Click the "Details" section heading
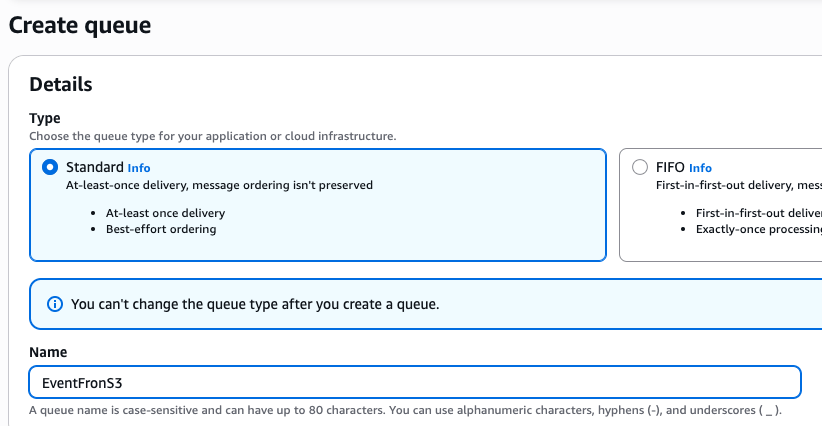Image resolution: width=822 pixels, height=426 pixels. 61,85
